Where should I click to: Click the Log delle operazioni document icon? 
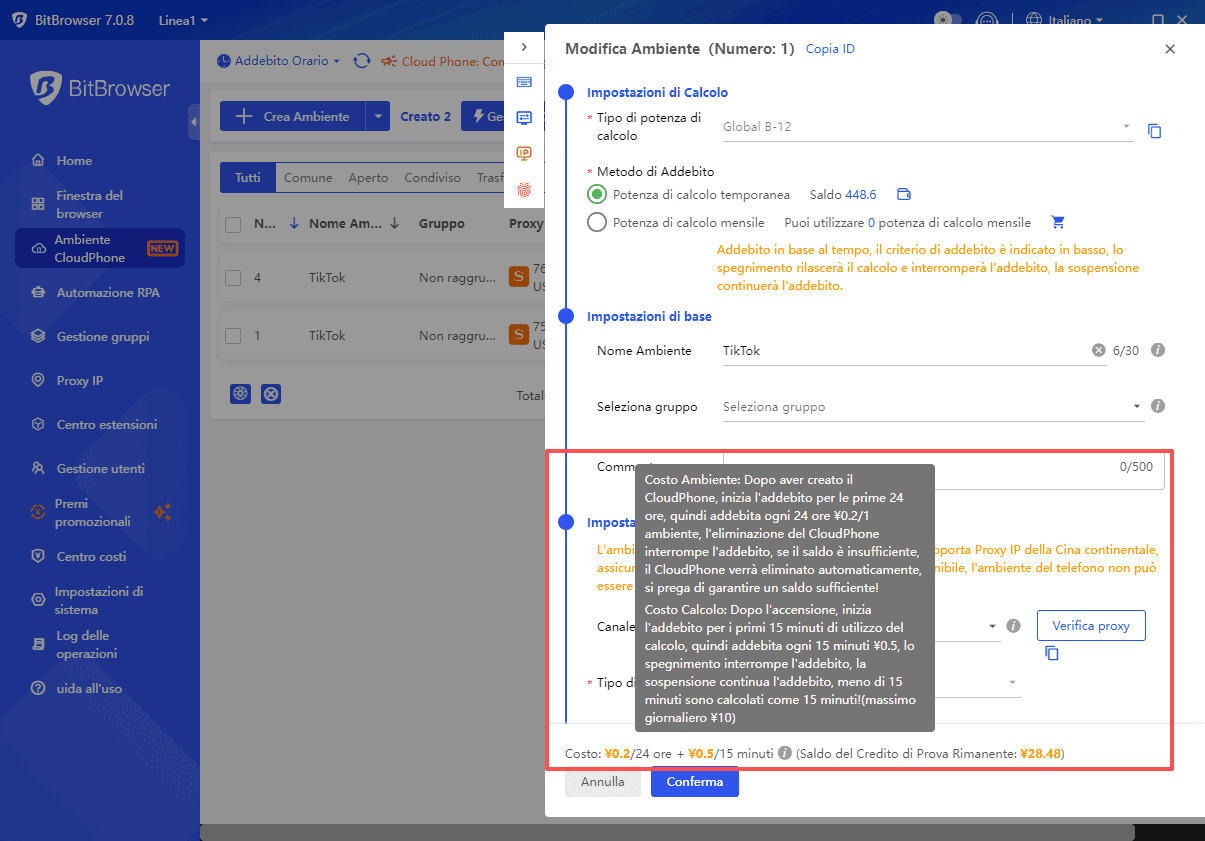[x=38, y=644]
